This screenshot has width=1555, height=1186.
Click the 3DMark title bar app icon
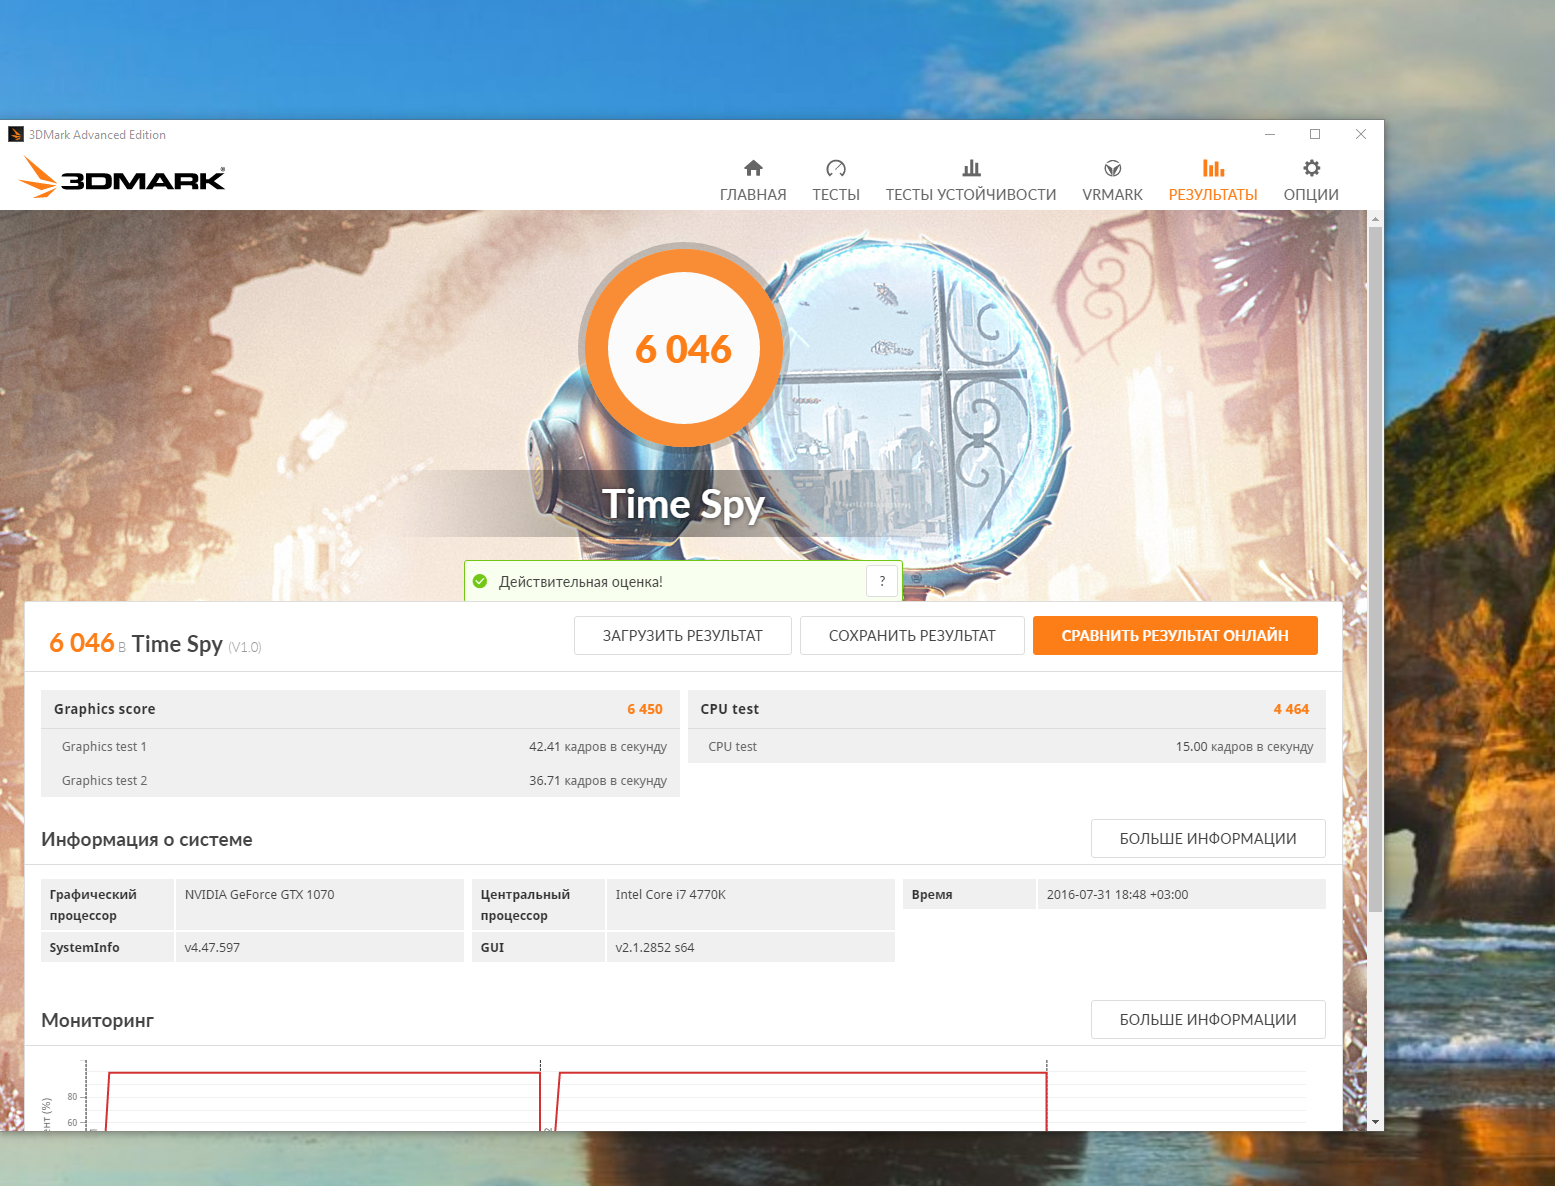coord(16,134)
